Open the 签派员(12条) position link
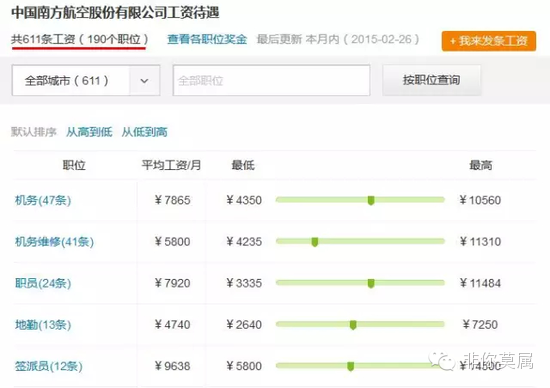This screenshot has height=388, width=550. pyautogui.click(x=49, y=366)
